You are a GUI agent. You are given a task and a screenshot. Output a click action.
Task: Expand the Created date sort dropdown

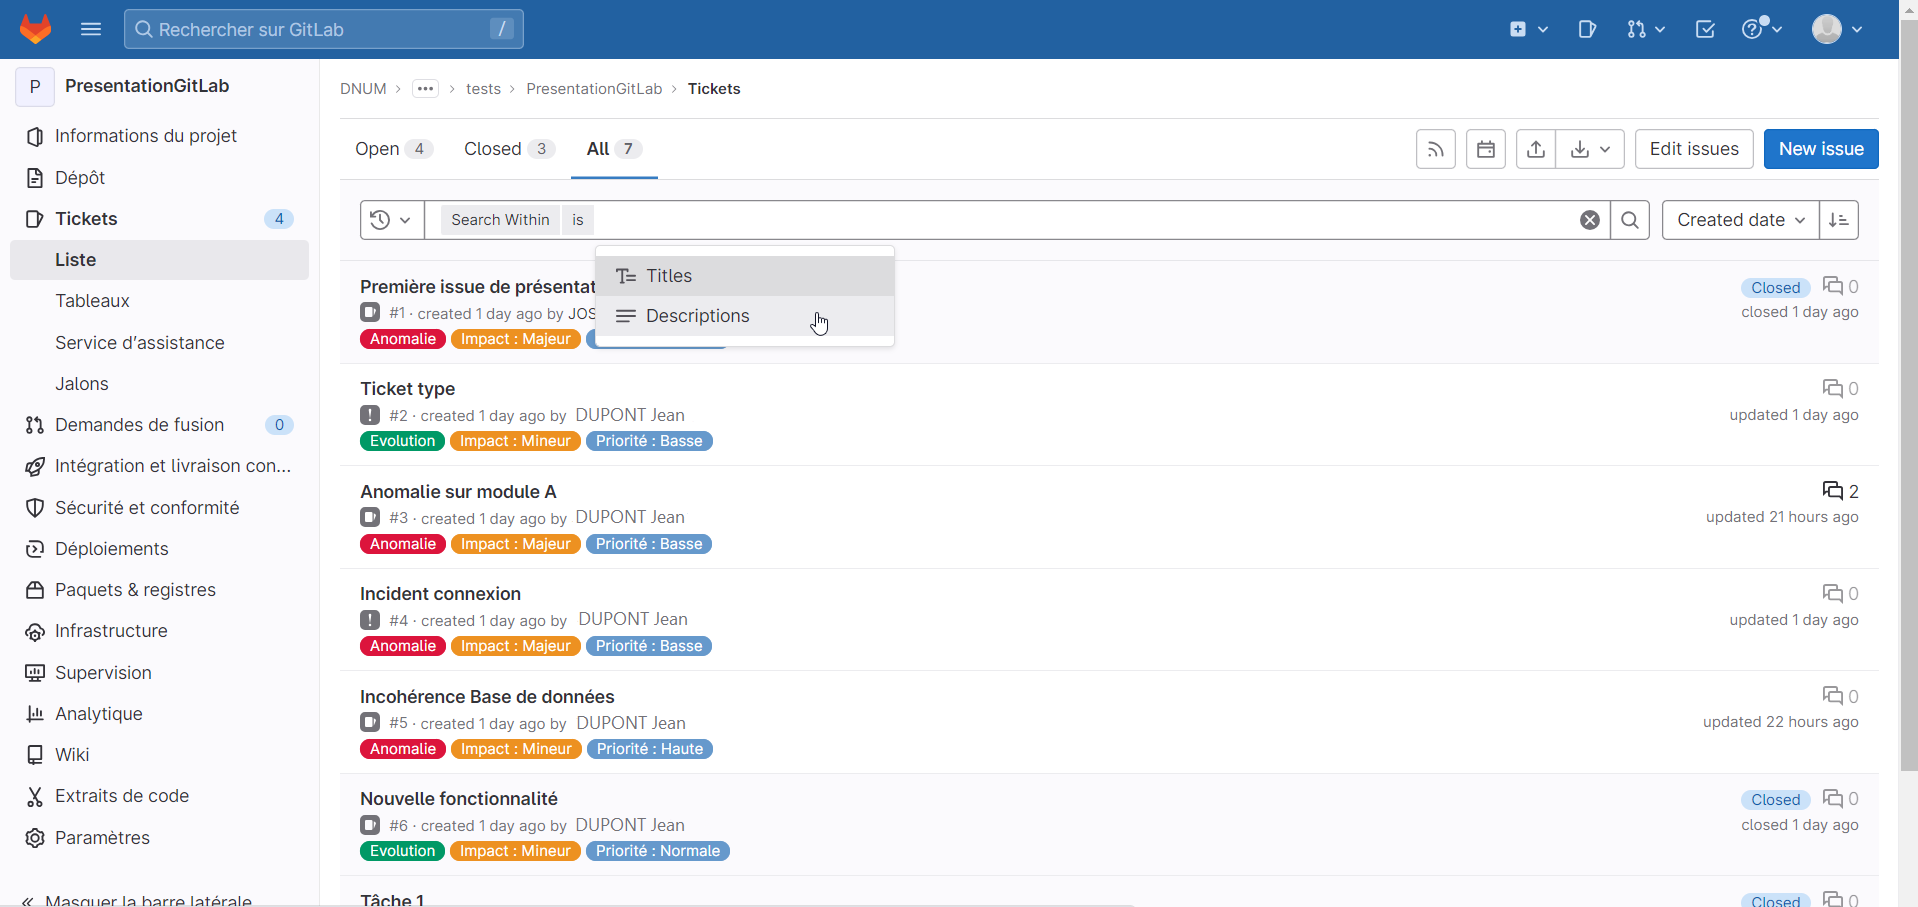(1740, 220)
